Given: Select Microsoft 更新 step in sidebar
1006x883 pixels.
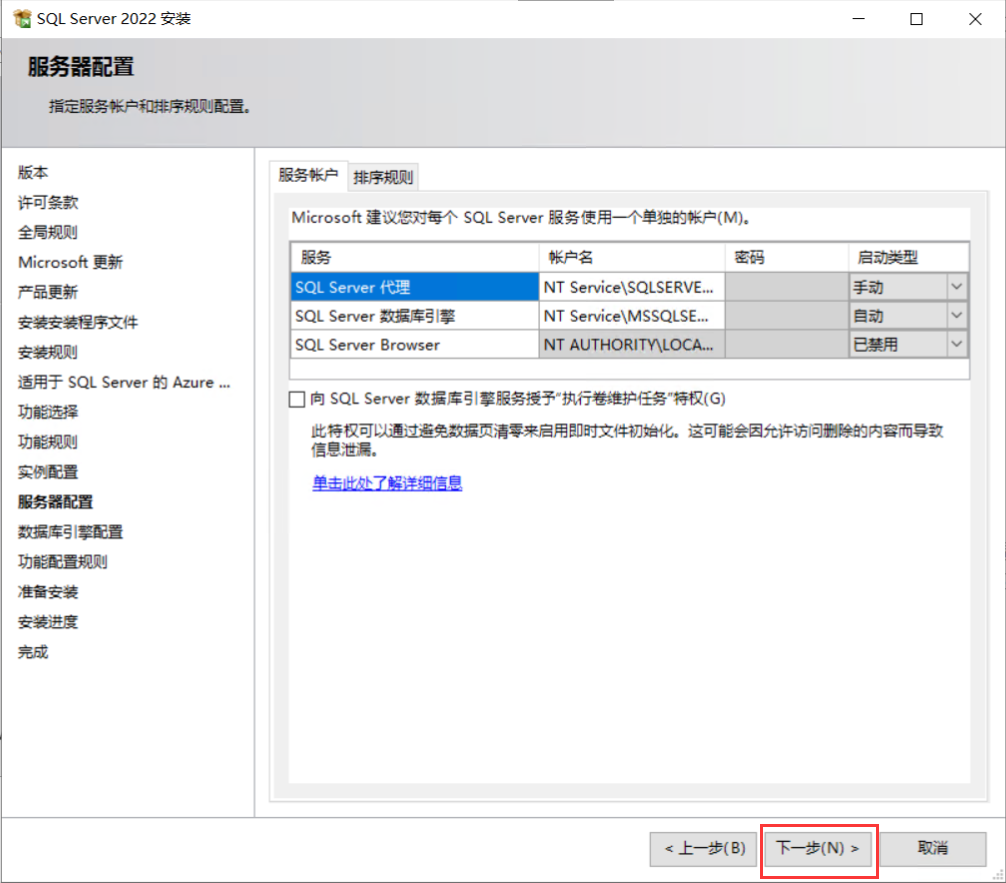Looking at the screenshot, I should click(71, 262).
